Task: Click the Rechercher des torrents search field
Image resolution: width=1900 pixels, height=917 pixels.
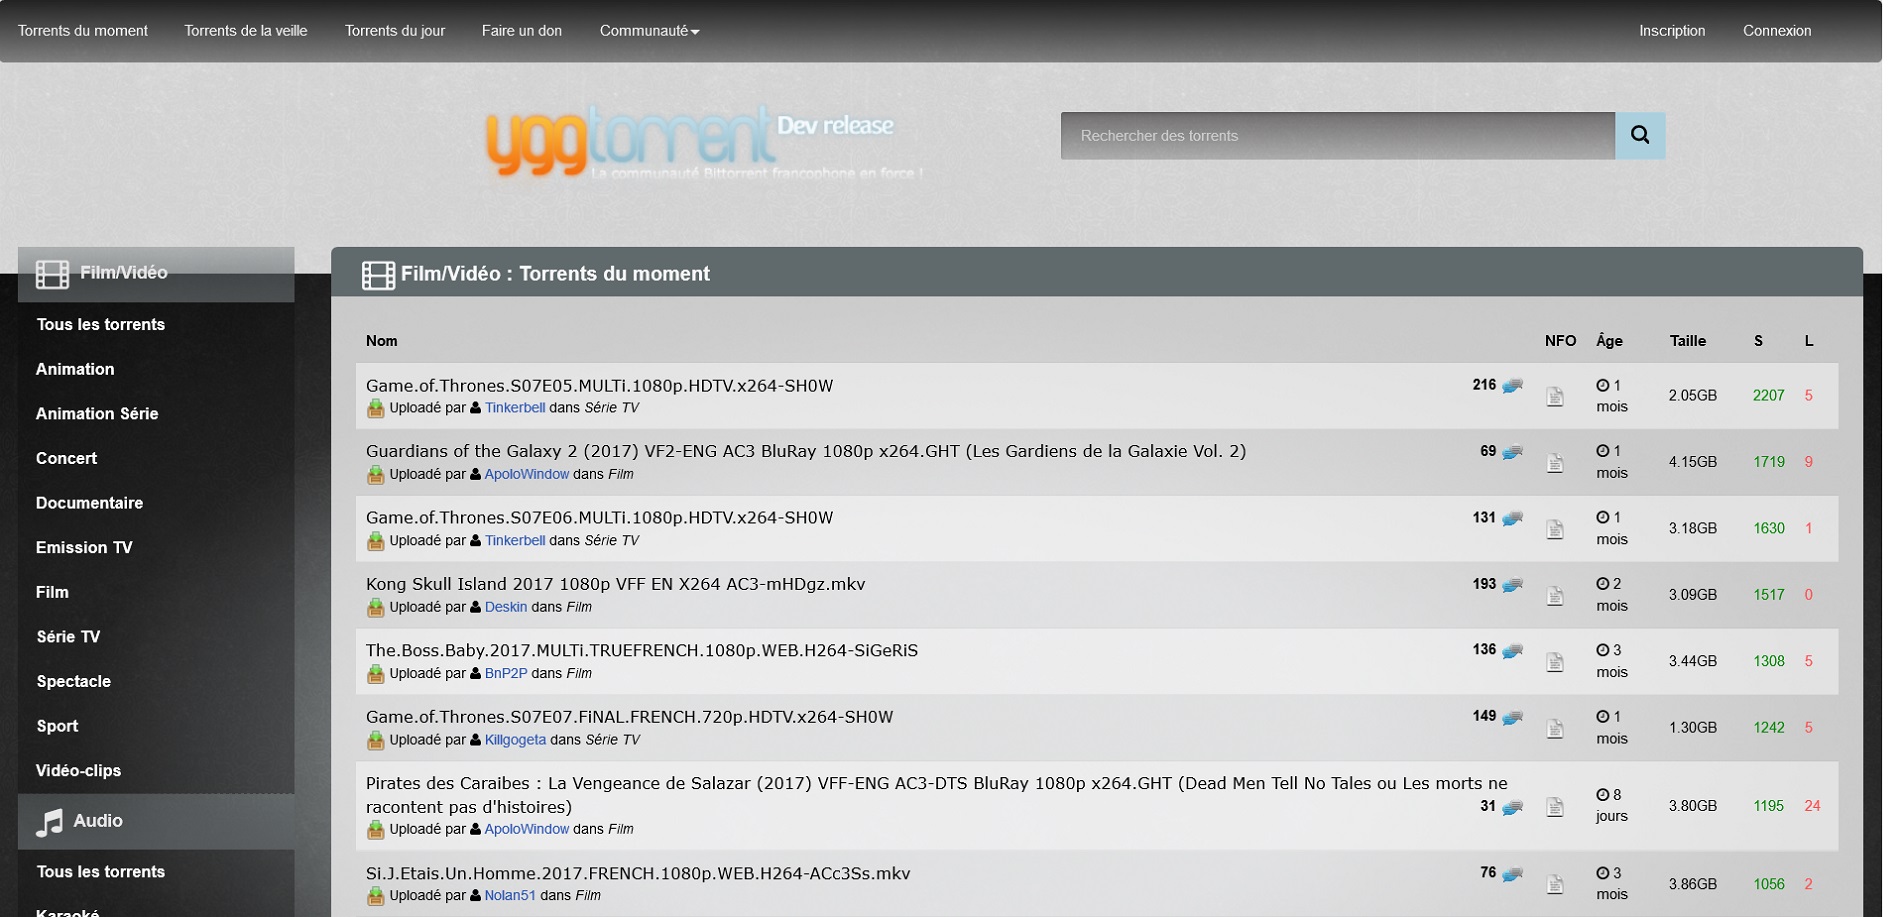Action: (x=1338, y=135)
